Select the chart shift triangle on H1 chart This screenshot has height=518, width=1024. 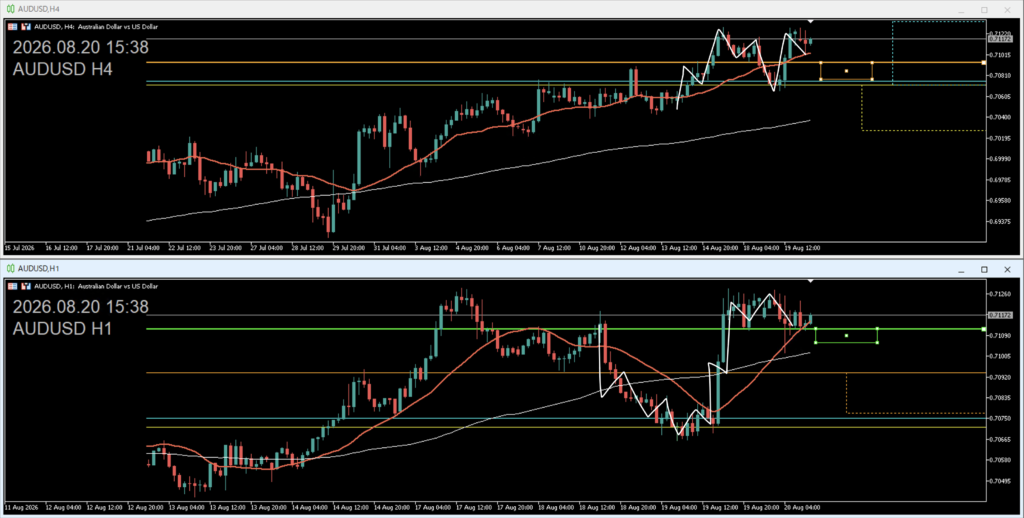(x=810, y=281)
